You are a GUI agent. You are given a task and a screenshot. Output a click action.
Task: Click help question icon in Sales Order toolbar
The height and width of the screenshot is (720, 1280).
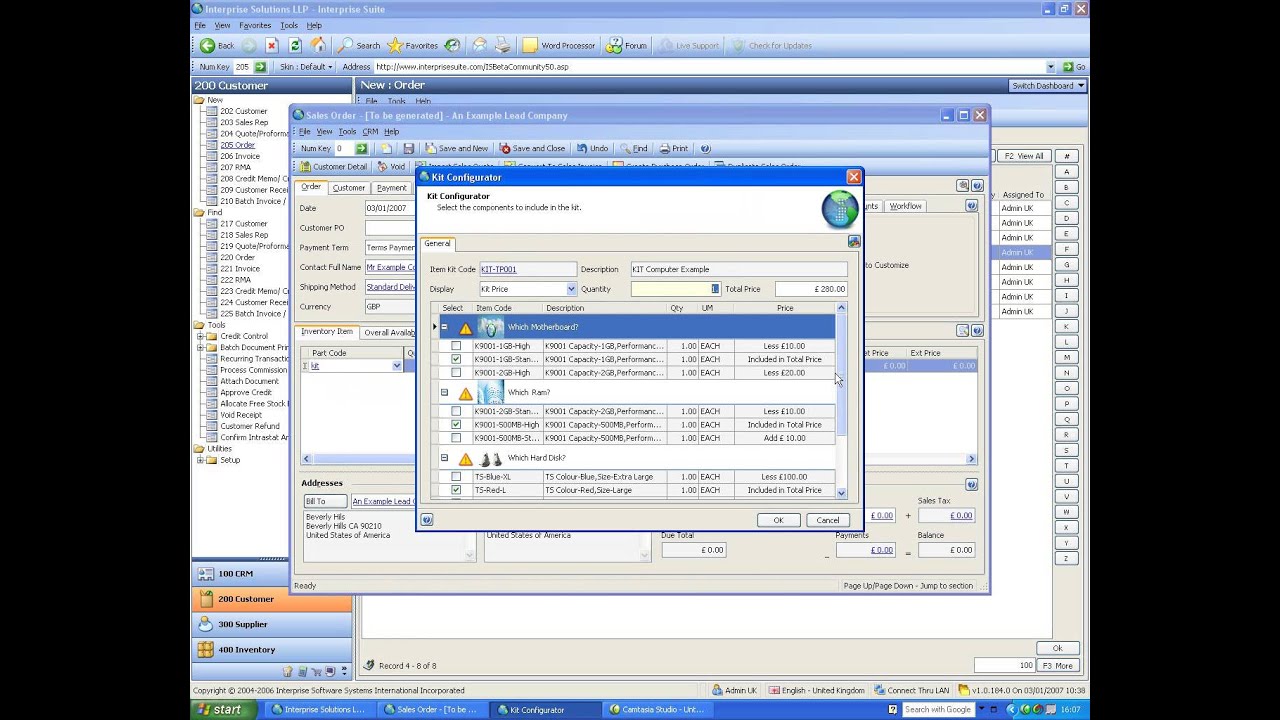tap(705, 148)
